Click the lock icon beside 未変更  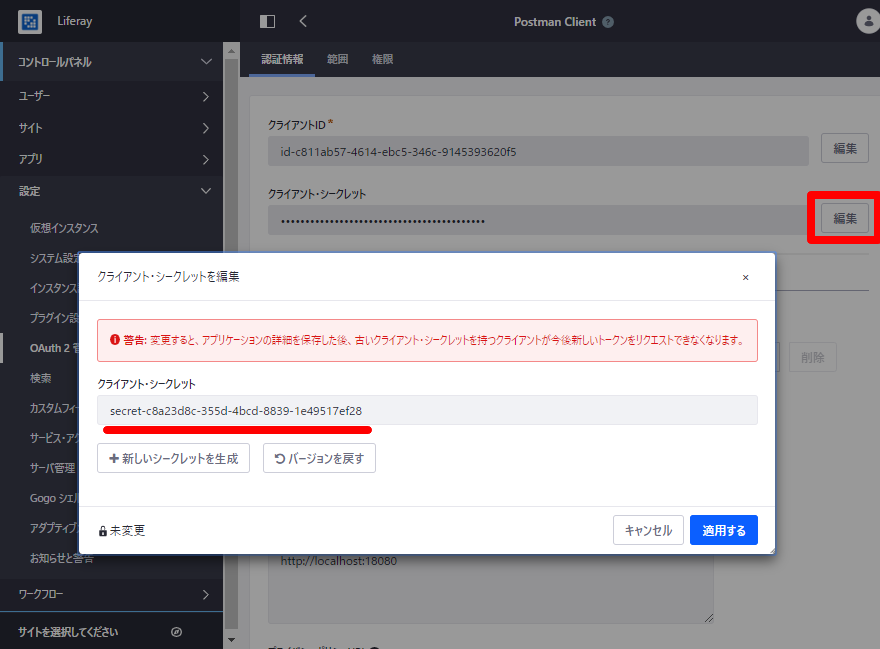click(102, 530)
